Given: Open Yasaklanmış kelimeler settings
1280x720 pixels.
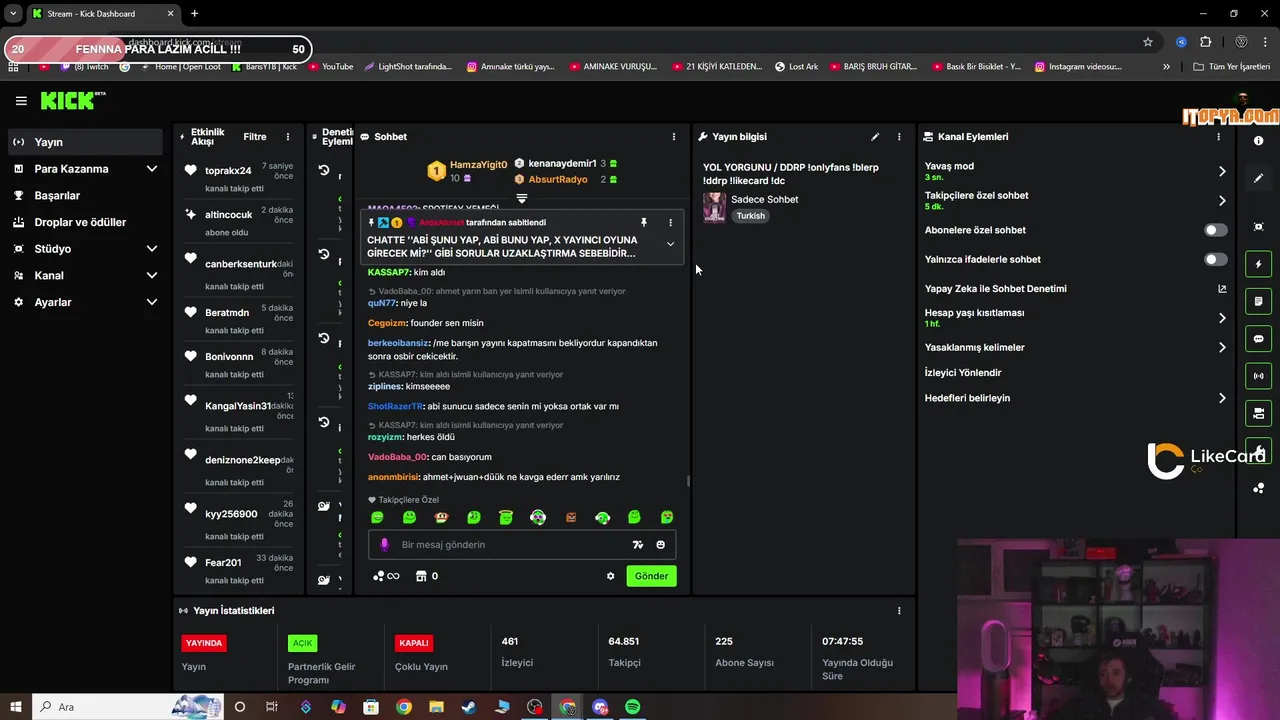Looking at the screenshot, I should 1075,348.
